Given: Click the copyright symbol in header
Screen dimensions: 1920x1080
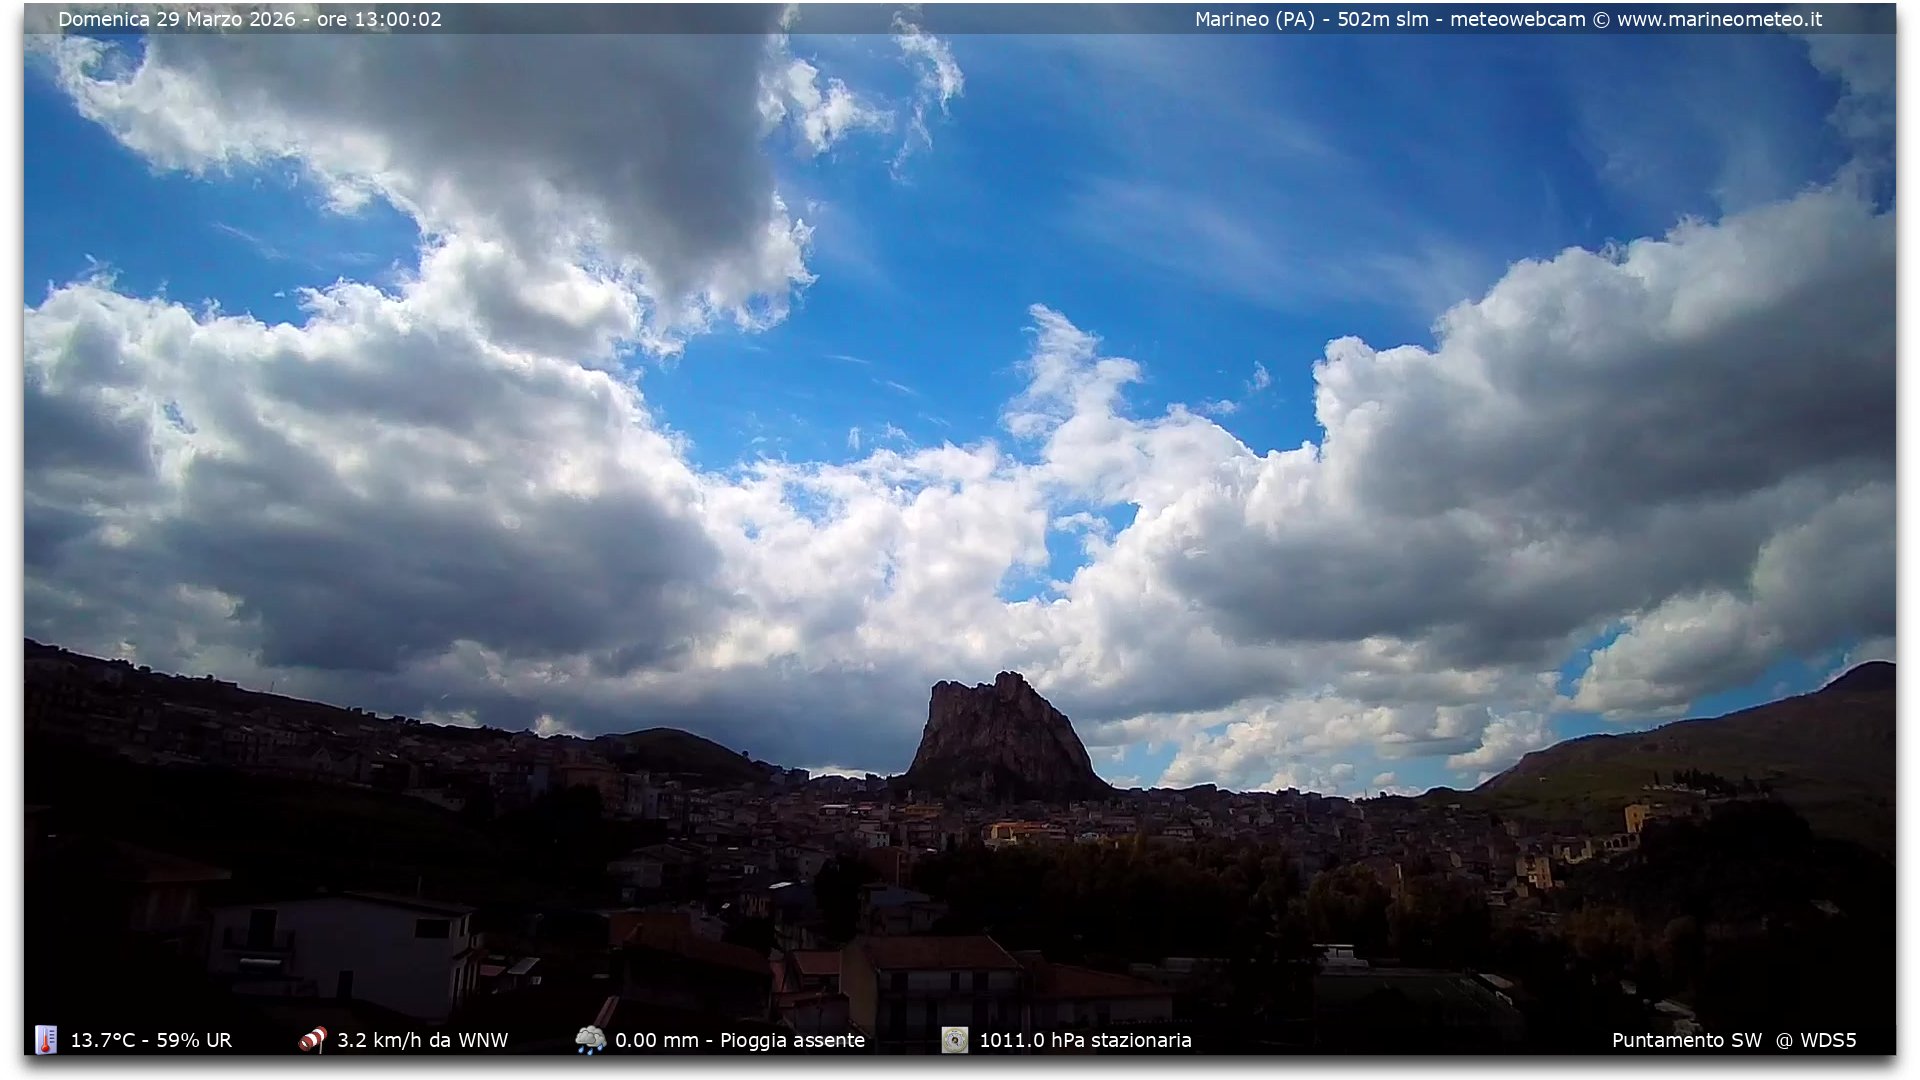Looking at the screenshot, I should pyautogui.click(x=1601, y=19).
